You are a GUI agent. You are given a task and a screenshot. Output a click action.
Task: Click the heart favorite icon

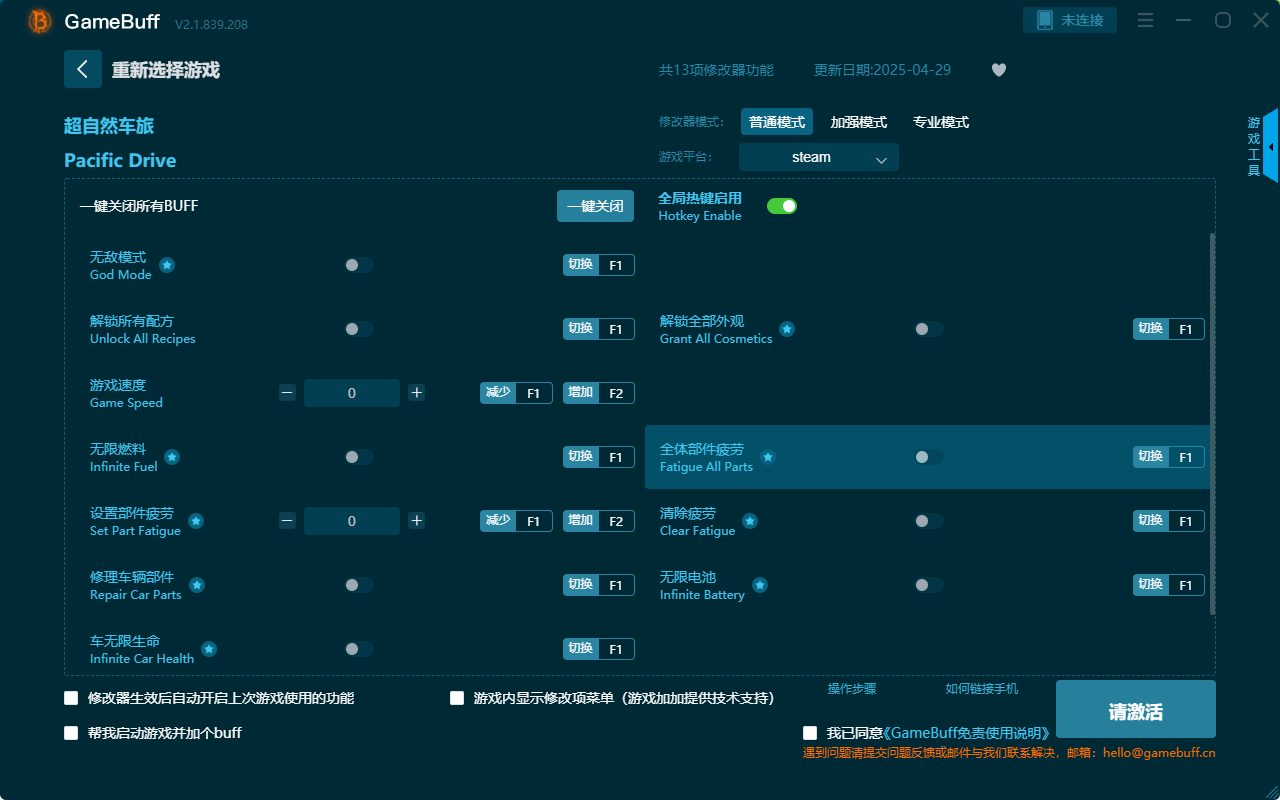[x=998, y=70]
